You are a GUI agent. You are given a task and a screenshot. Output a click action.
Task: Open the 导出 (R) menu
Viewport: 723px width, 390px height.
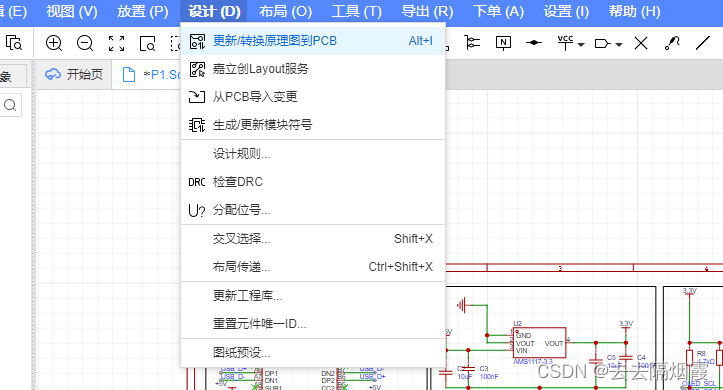427,11
